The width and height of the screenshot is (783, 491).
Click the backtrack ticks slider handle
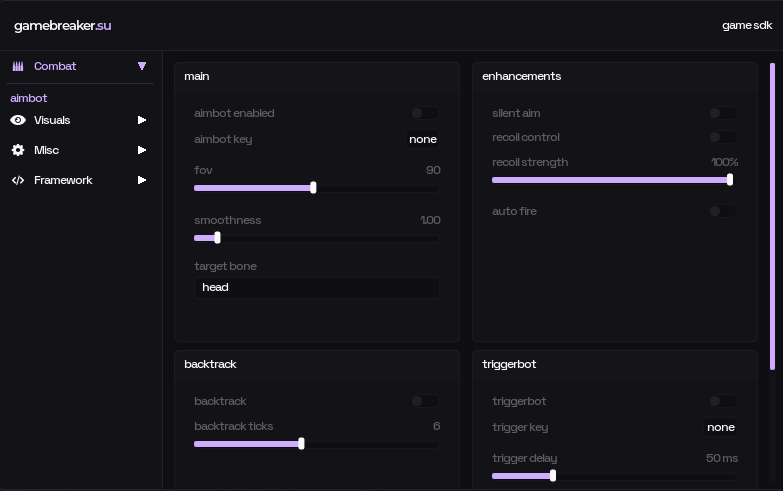301,444
